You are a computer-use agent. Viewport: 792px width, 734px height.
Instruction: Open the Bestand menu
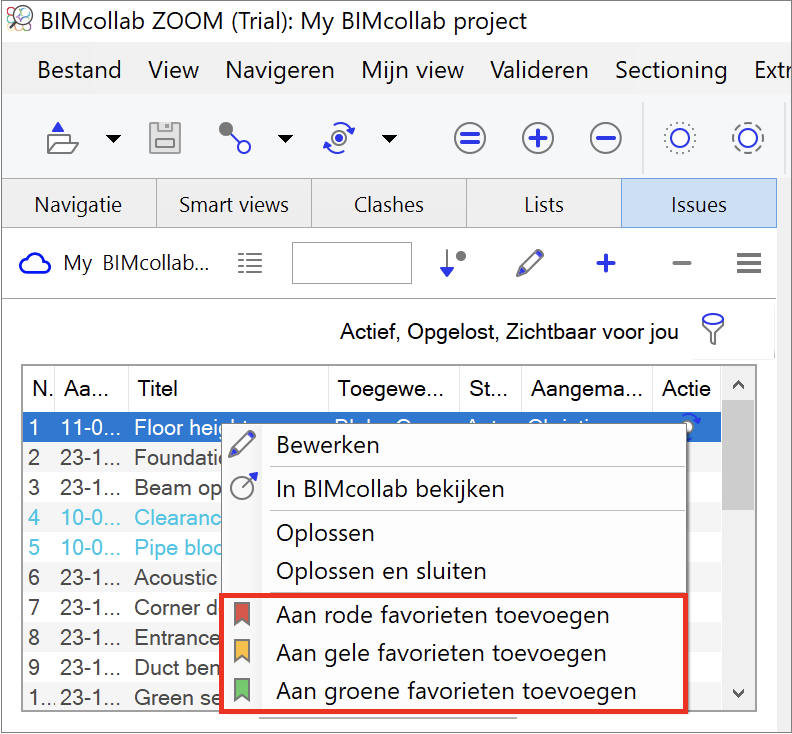click(79, 70)
